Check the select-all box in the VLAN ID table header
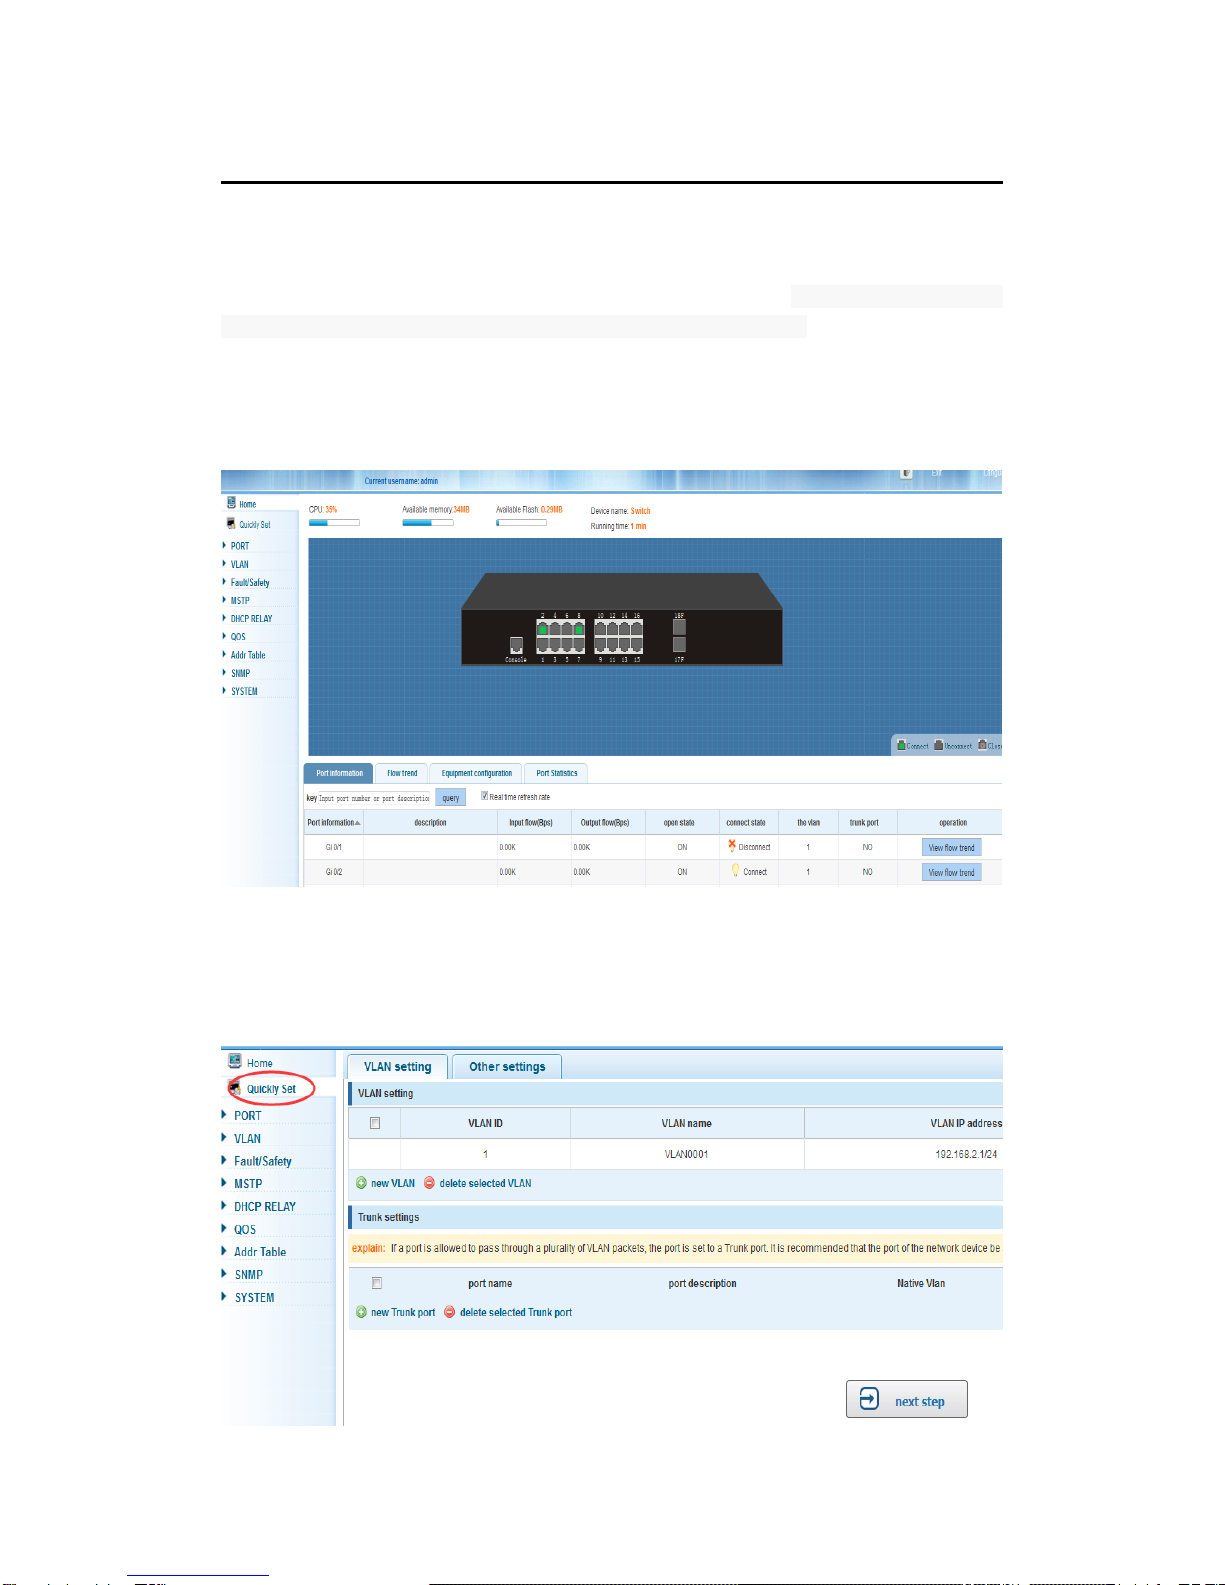The height and width of the screenshot is (1585, 1225). (375, 1123)
